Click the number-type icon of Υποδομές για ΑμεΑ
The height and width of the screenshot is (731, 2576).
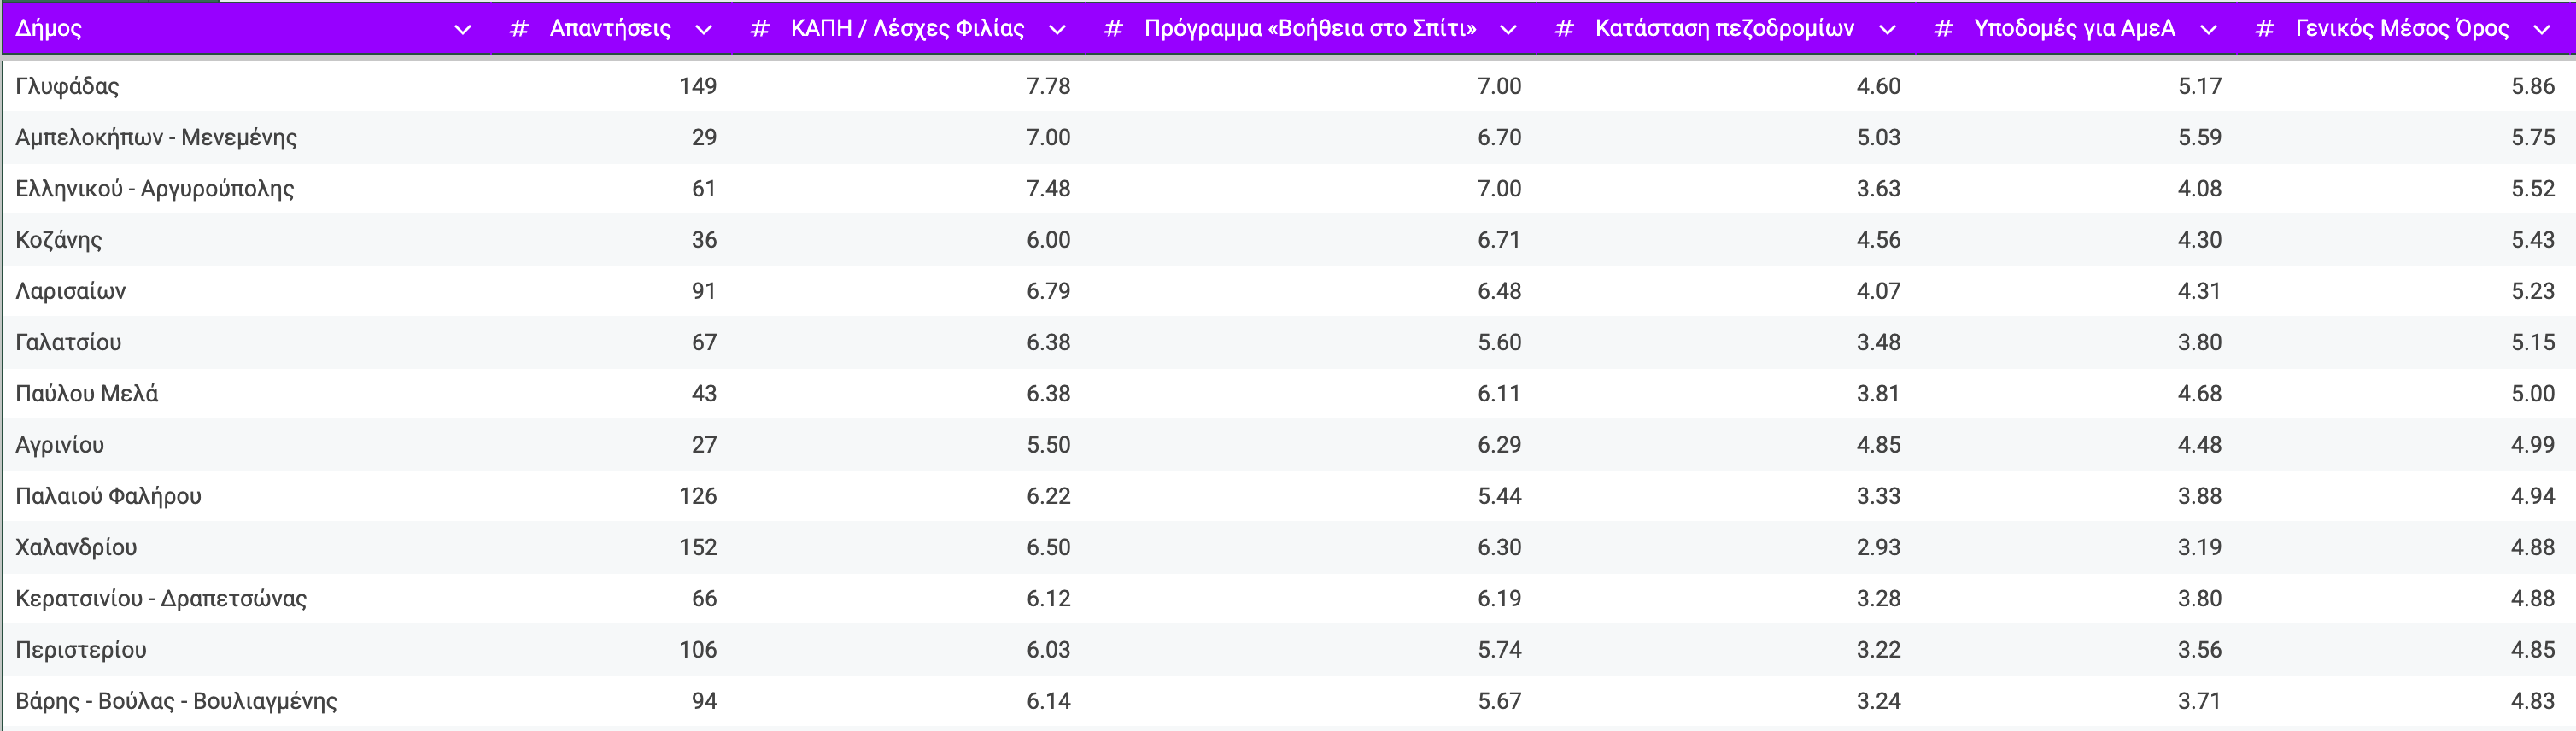[x=1943, y=29]
